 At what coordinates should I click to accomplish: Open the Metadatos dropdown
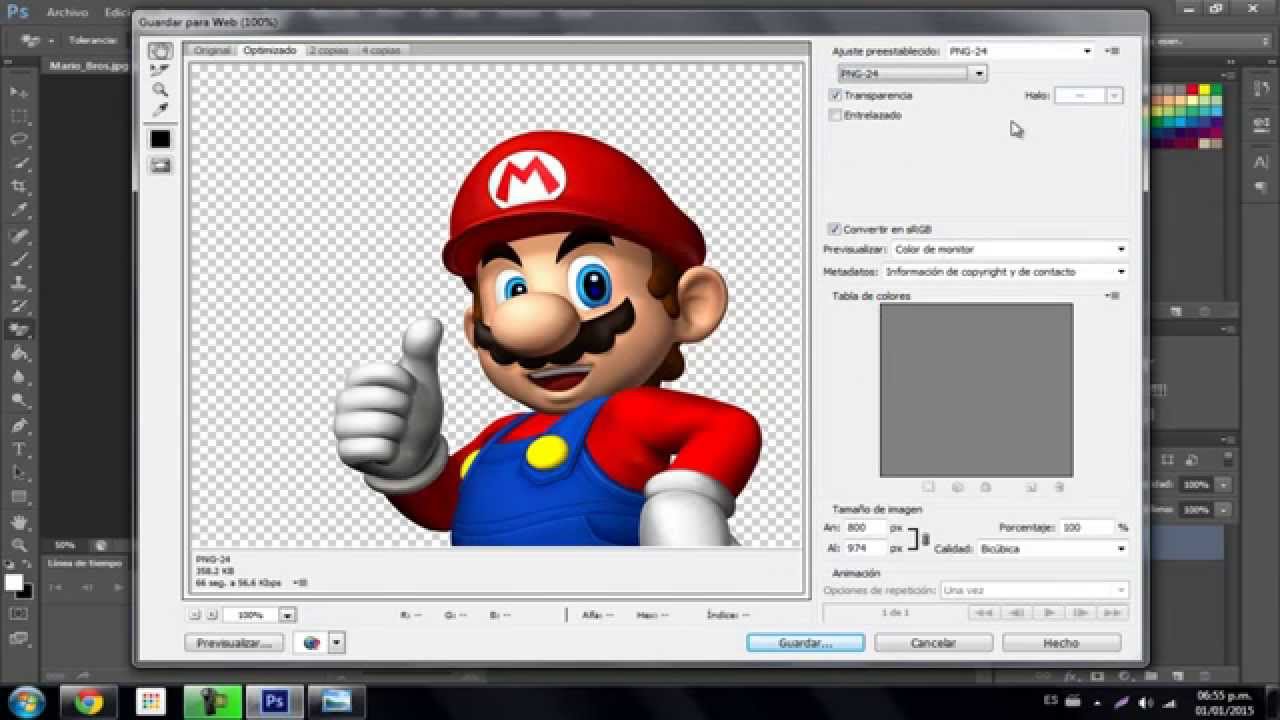point(1005,271)
